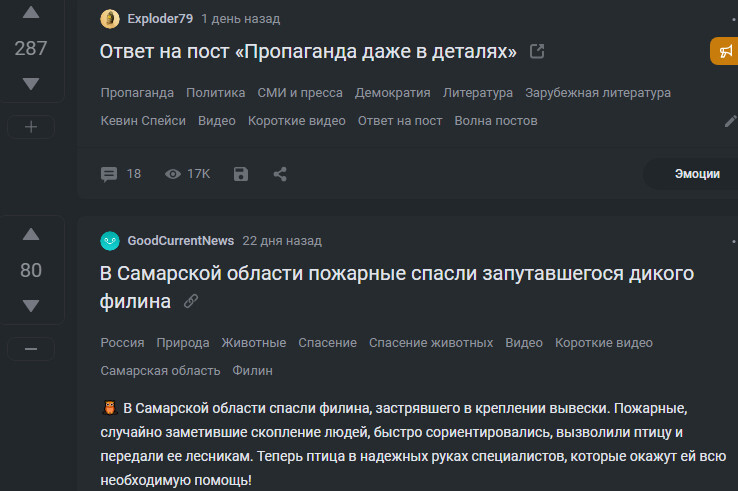Open the Эмоции reactions button
The image size is (738, 491).
696,174
